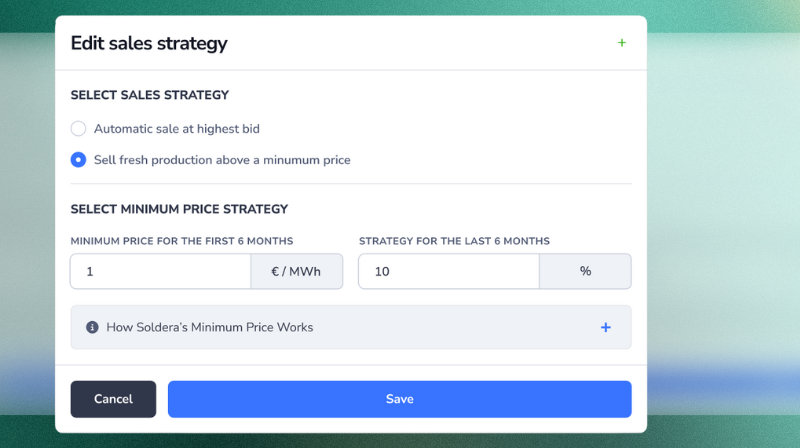This screenshot has height=448, width=800.
Task: Click the green plus icon in dialog header
Action: (x=622, y=43)
